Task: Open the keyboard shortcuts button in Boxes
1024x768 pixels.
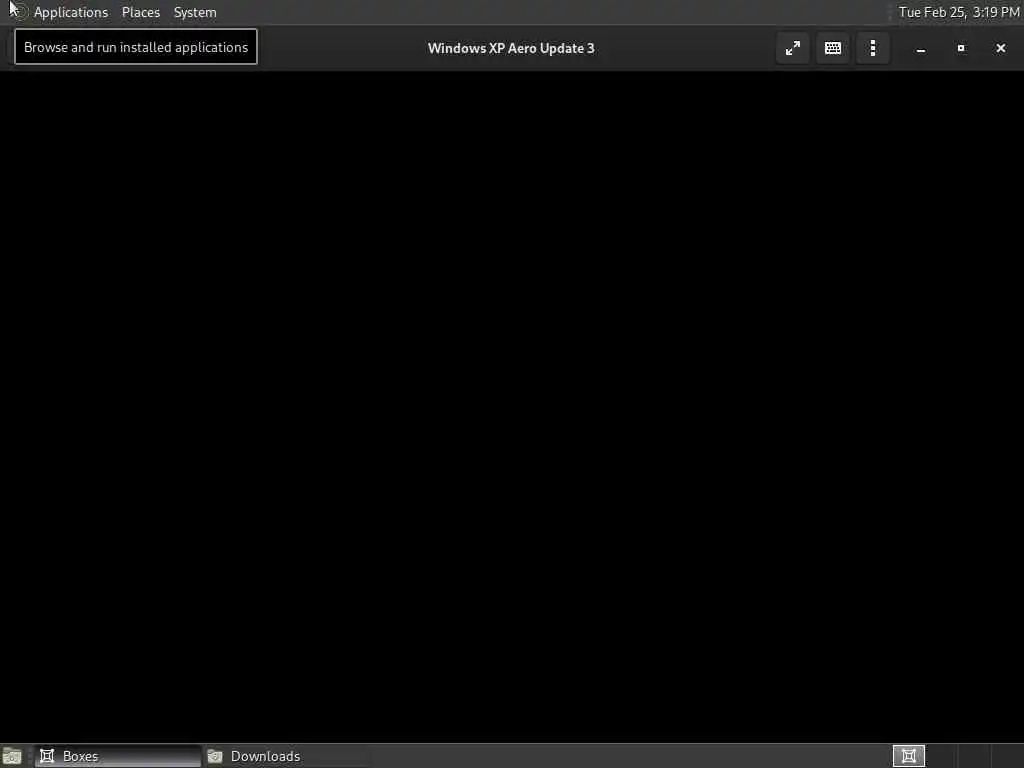Action: (x=833, y=48)
